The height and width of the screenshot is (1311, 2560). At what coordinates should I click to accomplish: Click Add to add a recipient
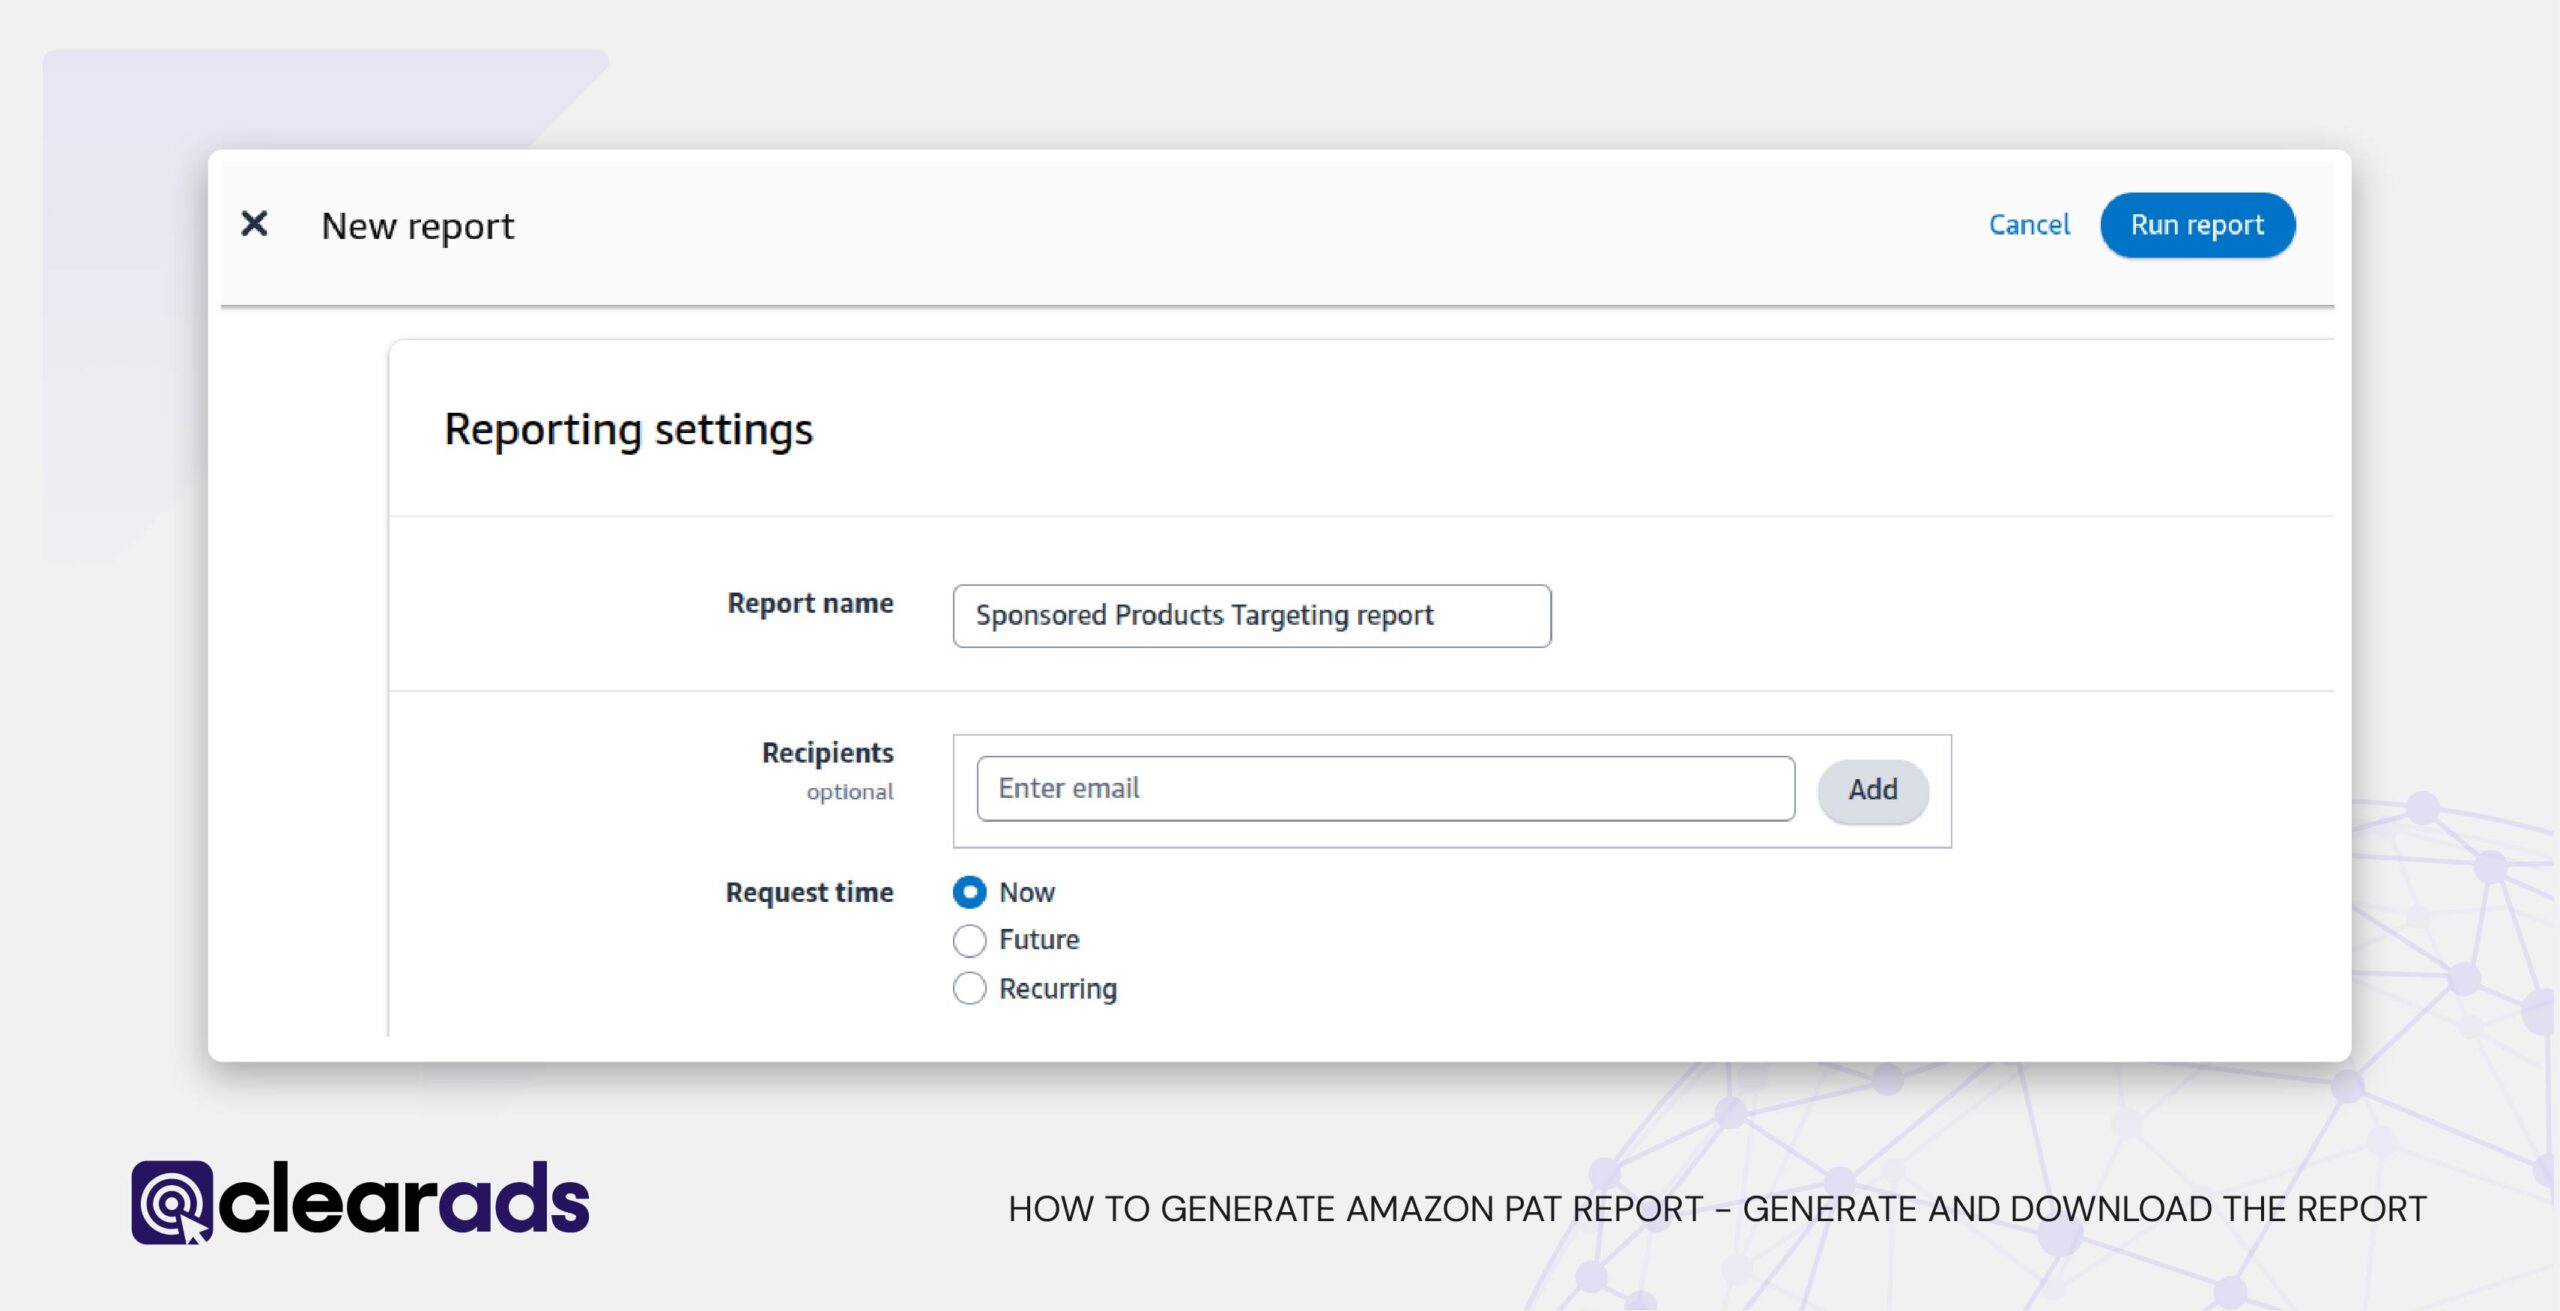coord(1872,790)
